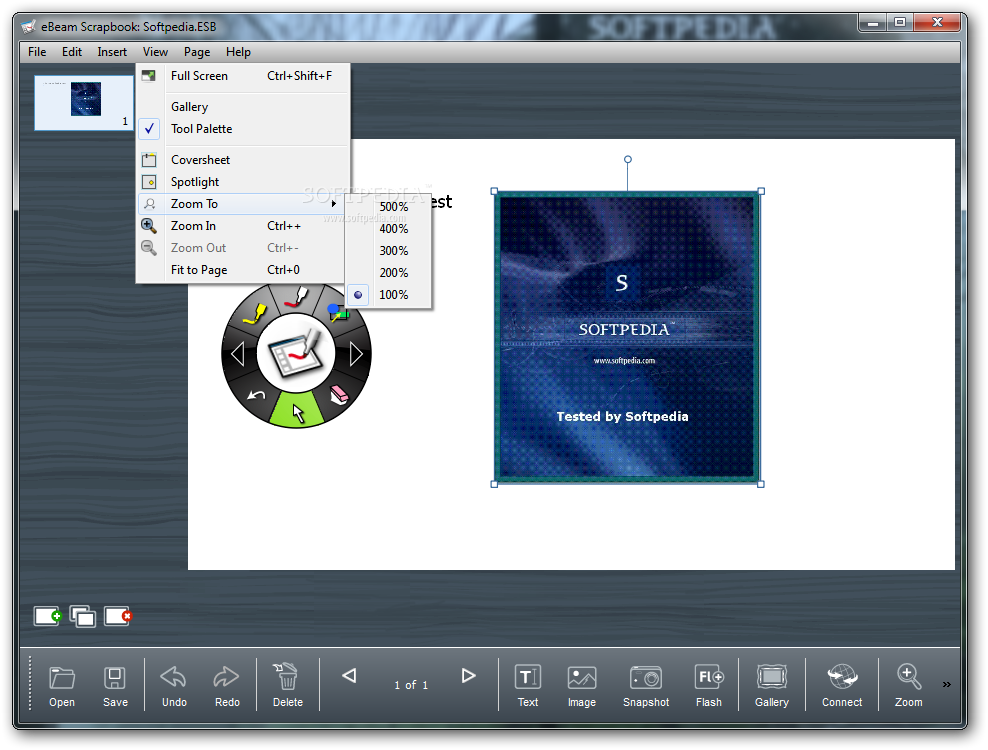Image resolution: width=988 pixels, height=750 pixels.
Task: Select the 100% zoom radio option
Action: [388, 294]
